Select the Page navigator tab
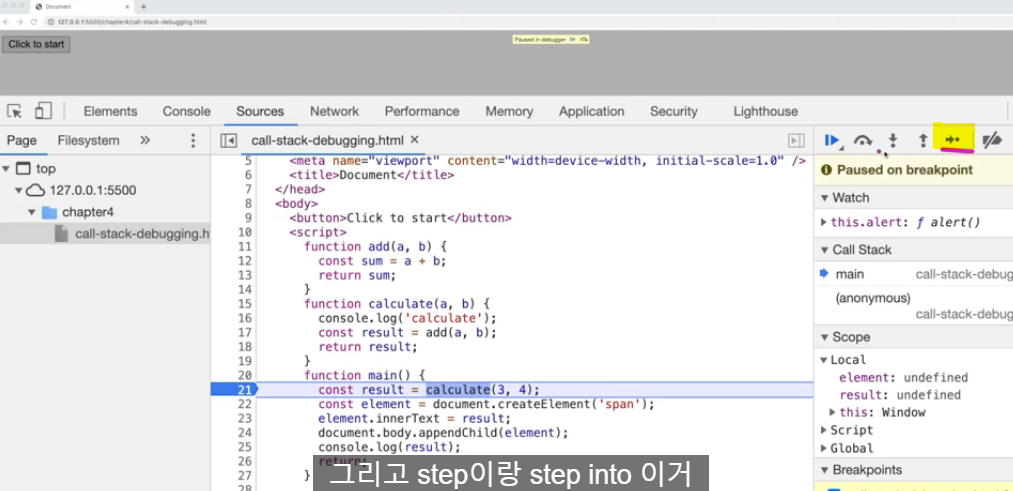The width and height of the screenshot is (1013, 491). [22, 140]
